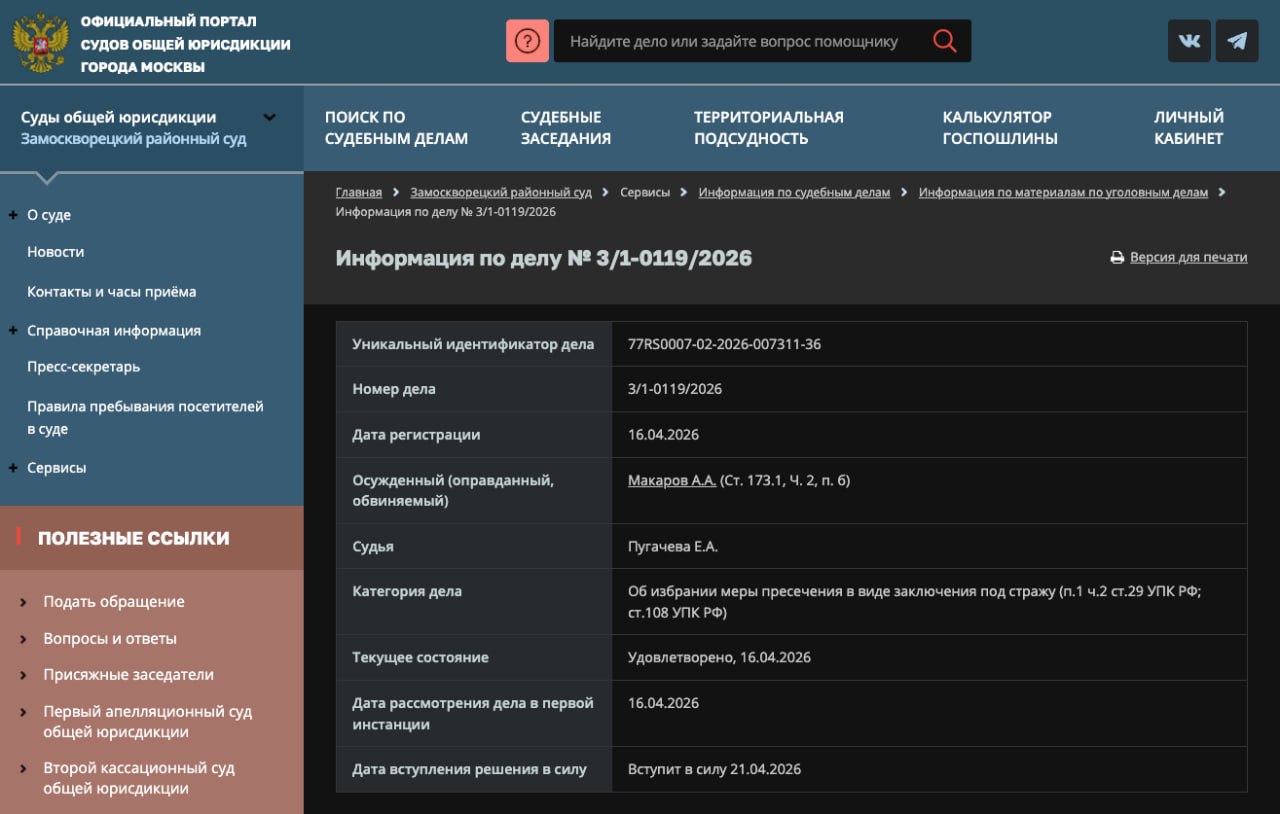Open the 'Поиск по судебным делам' menu
This screenshot has width=1280, height=814.
pos(396,128)
